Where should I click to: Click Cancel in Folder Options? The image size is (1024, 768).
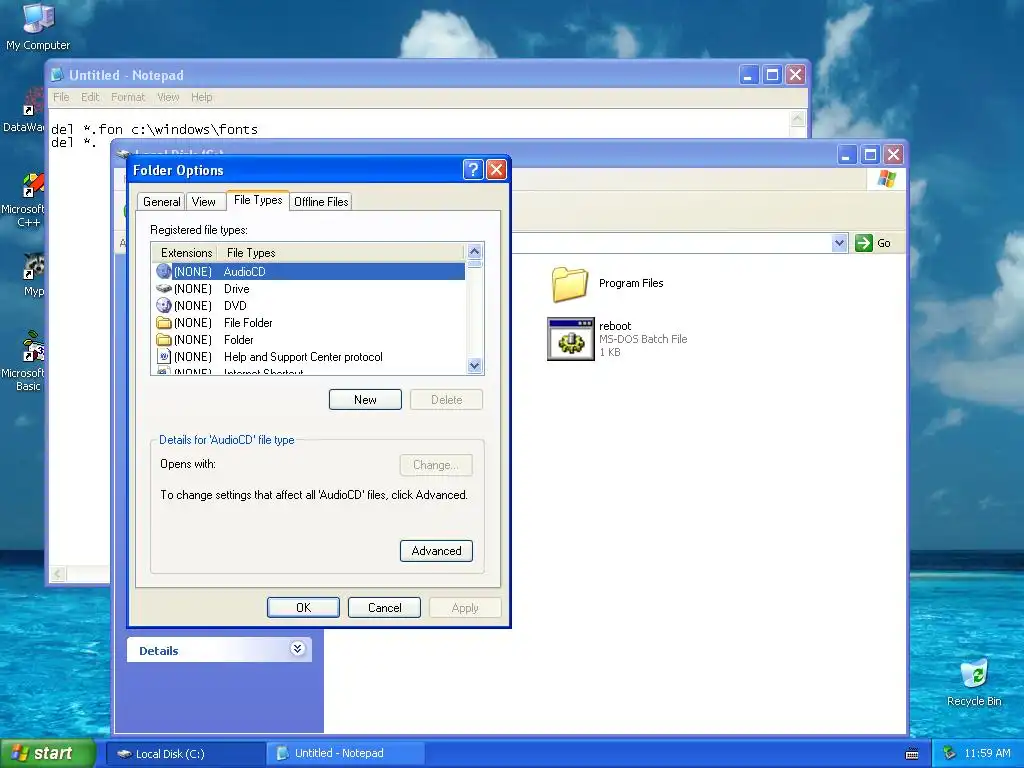coord(384,607)
